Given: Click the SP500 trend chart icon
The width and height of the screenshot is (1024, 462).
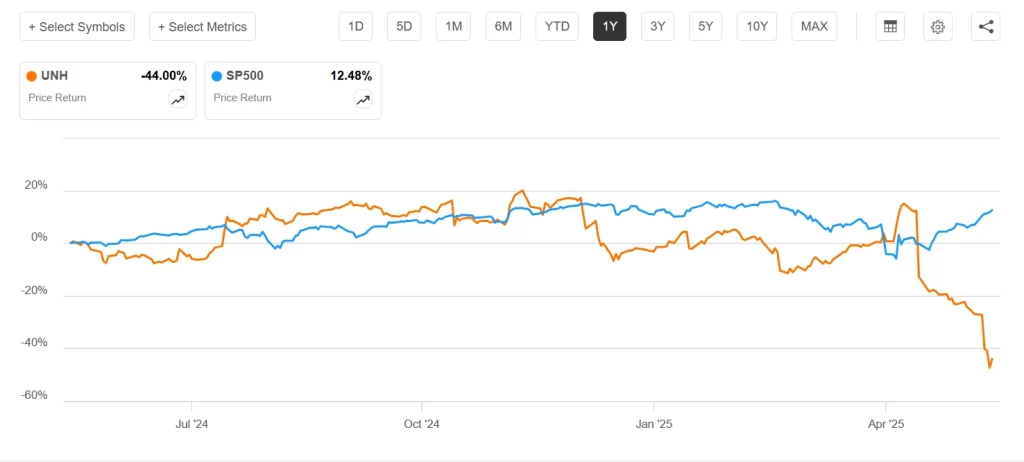Looking at the screenshot, I should pos(363,100).
